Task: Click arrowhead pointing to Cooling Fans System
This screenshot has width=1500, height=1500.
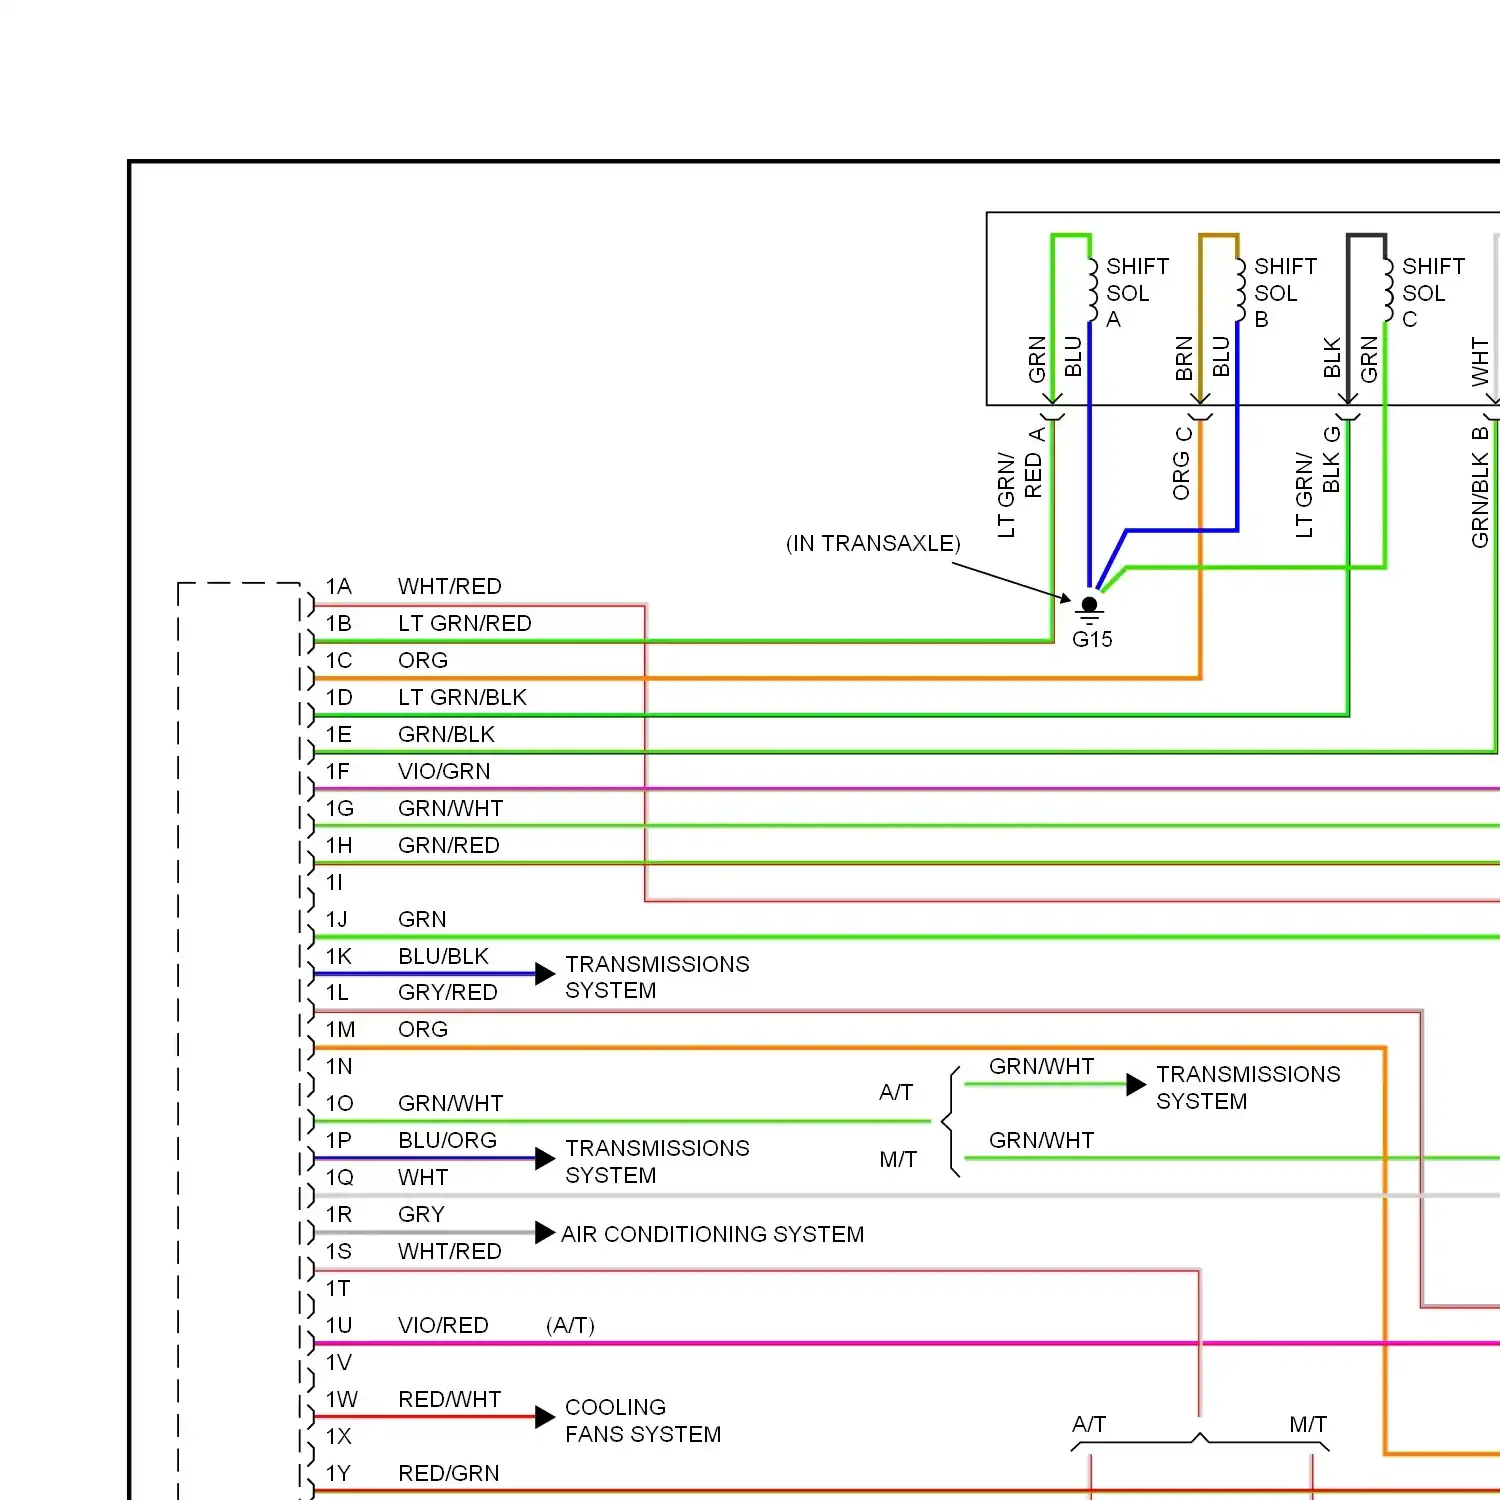Action: coord(545,1417)
